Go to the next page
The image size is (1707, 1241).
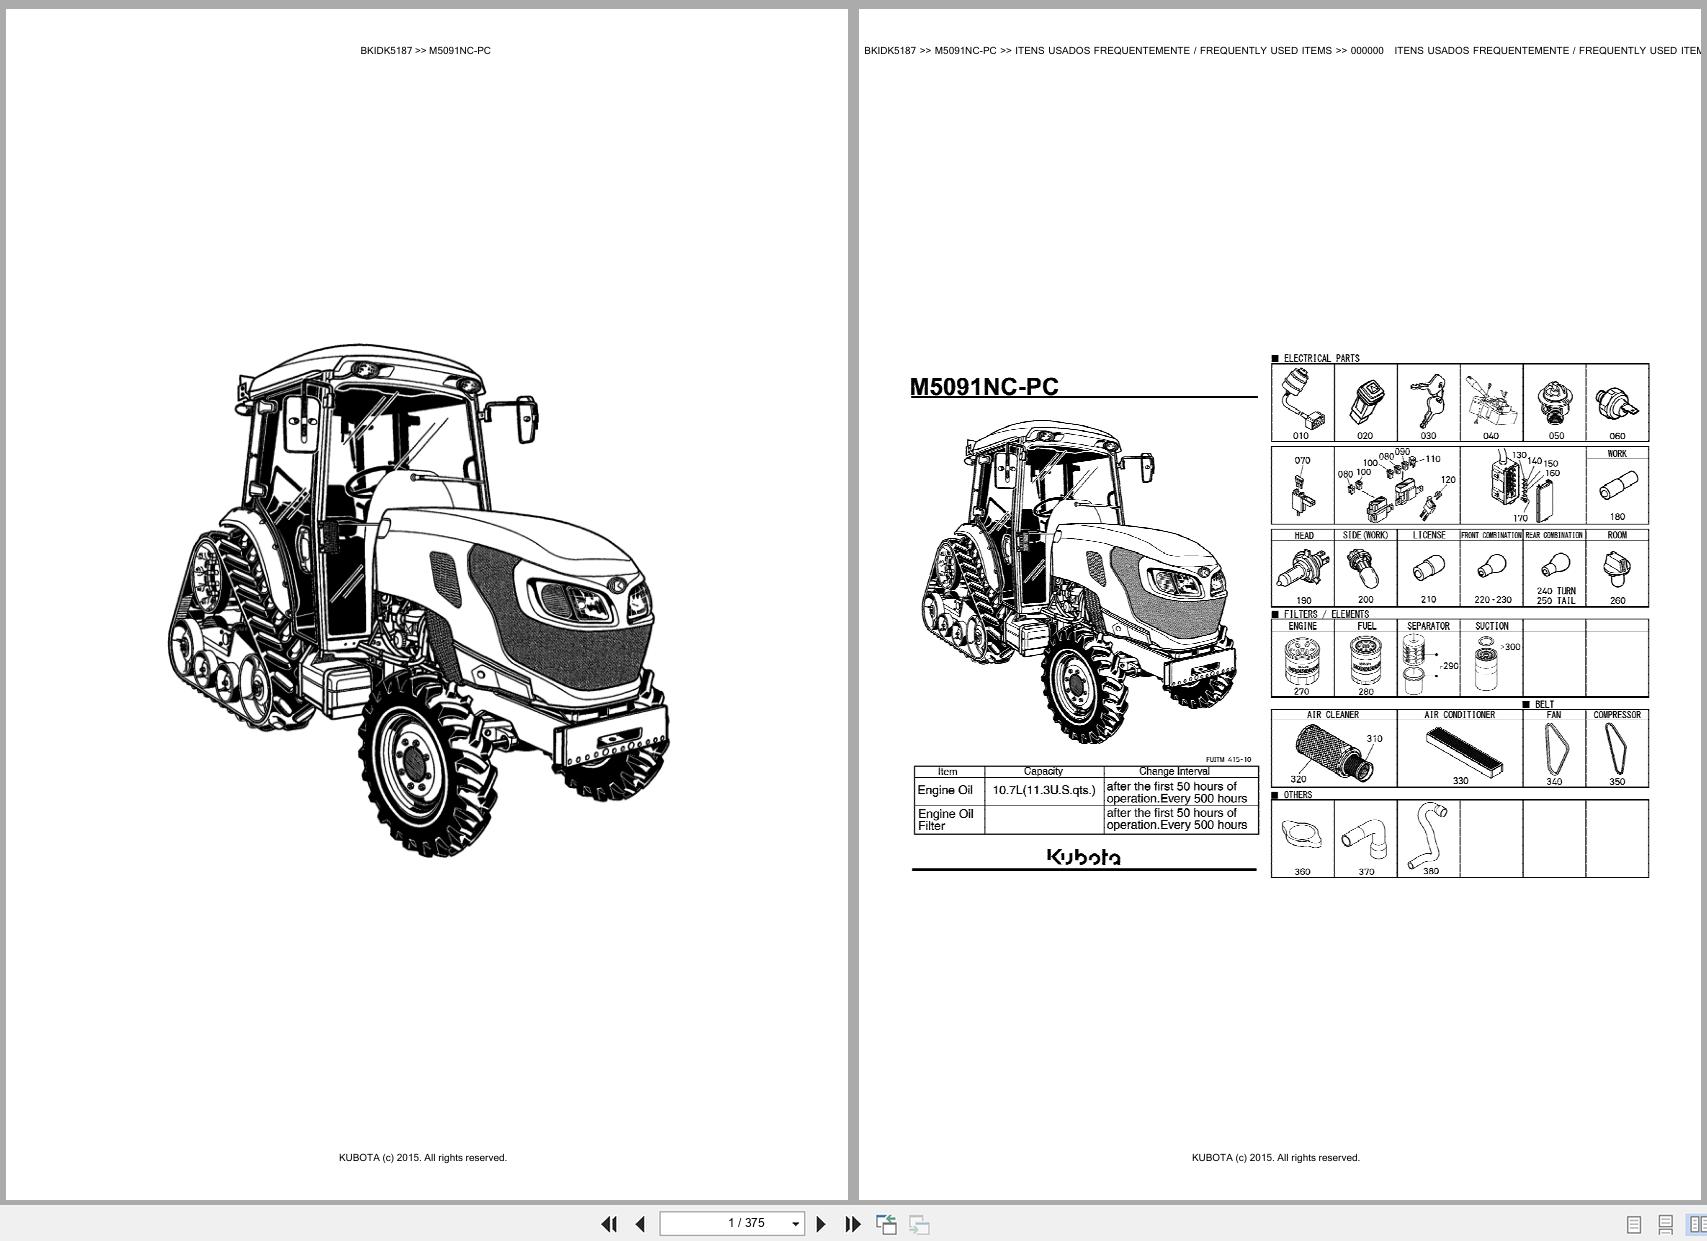pos(821,1224)
